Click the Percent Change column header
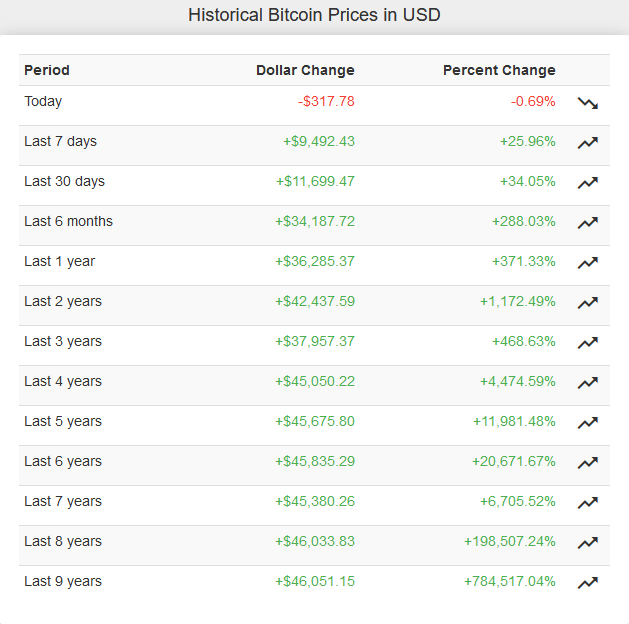 click(x=499, y=70)
